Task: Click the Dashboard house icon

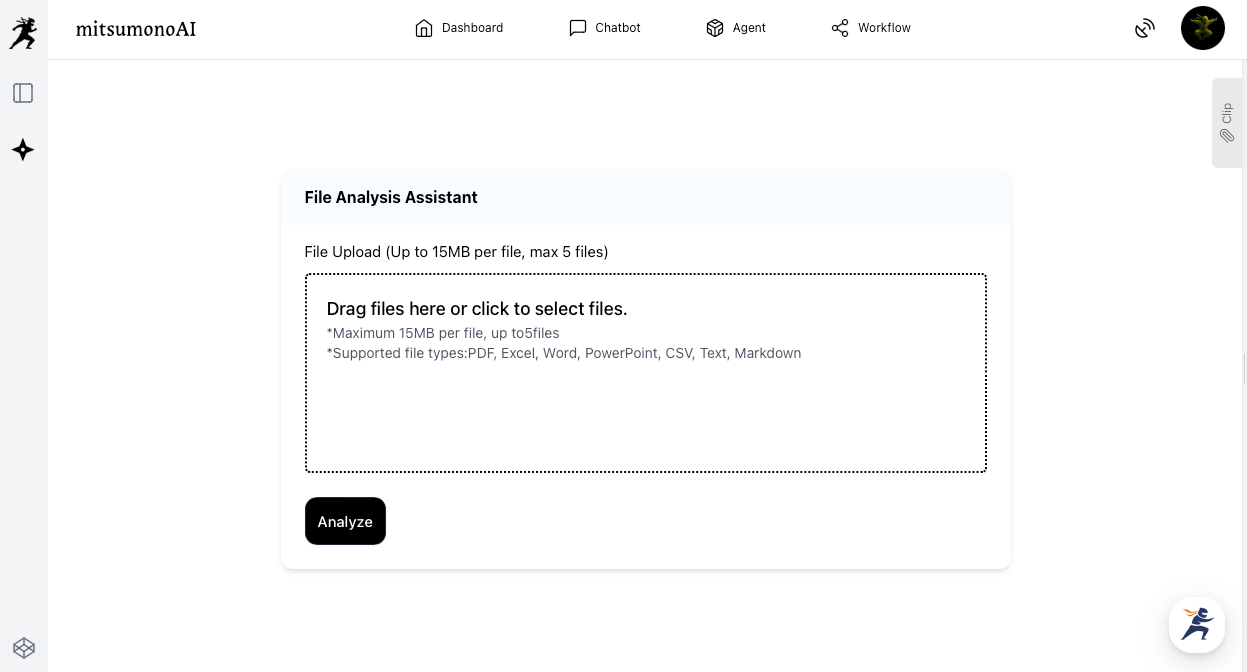Action: tap(424, 28)
